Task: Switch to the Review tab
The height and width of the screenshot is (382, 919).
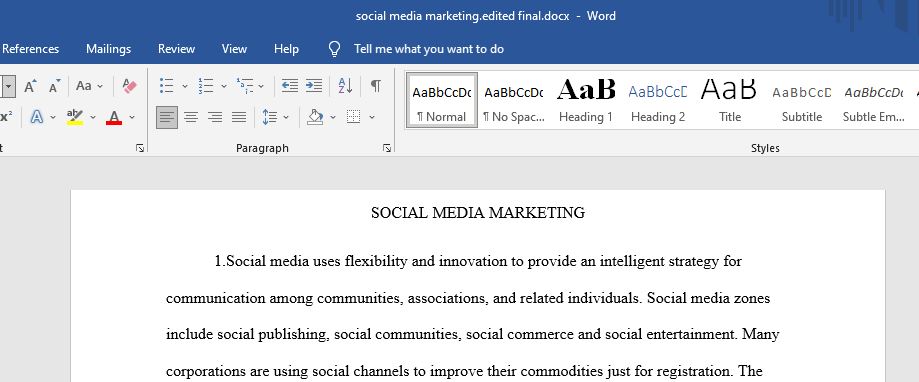Action: (x=176, y=49)
